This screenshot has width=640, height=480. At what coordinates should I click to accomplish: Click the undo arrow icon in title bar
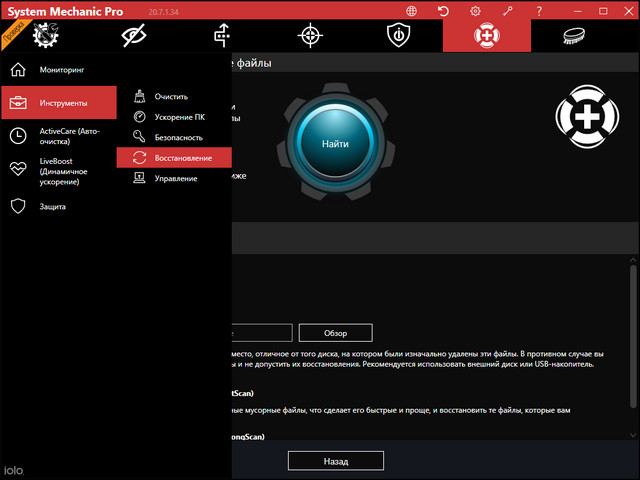pyautogui.click(x=444, y=10)
